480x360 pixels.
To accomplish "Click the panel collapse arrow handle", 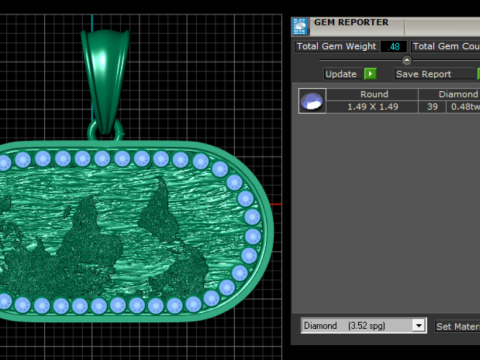I will tap(407, 60).
